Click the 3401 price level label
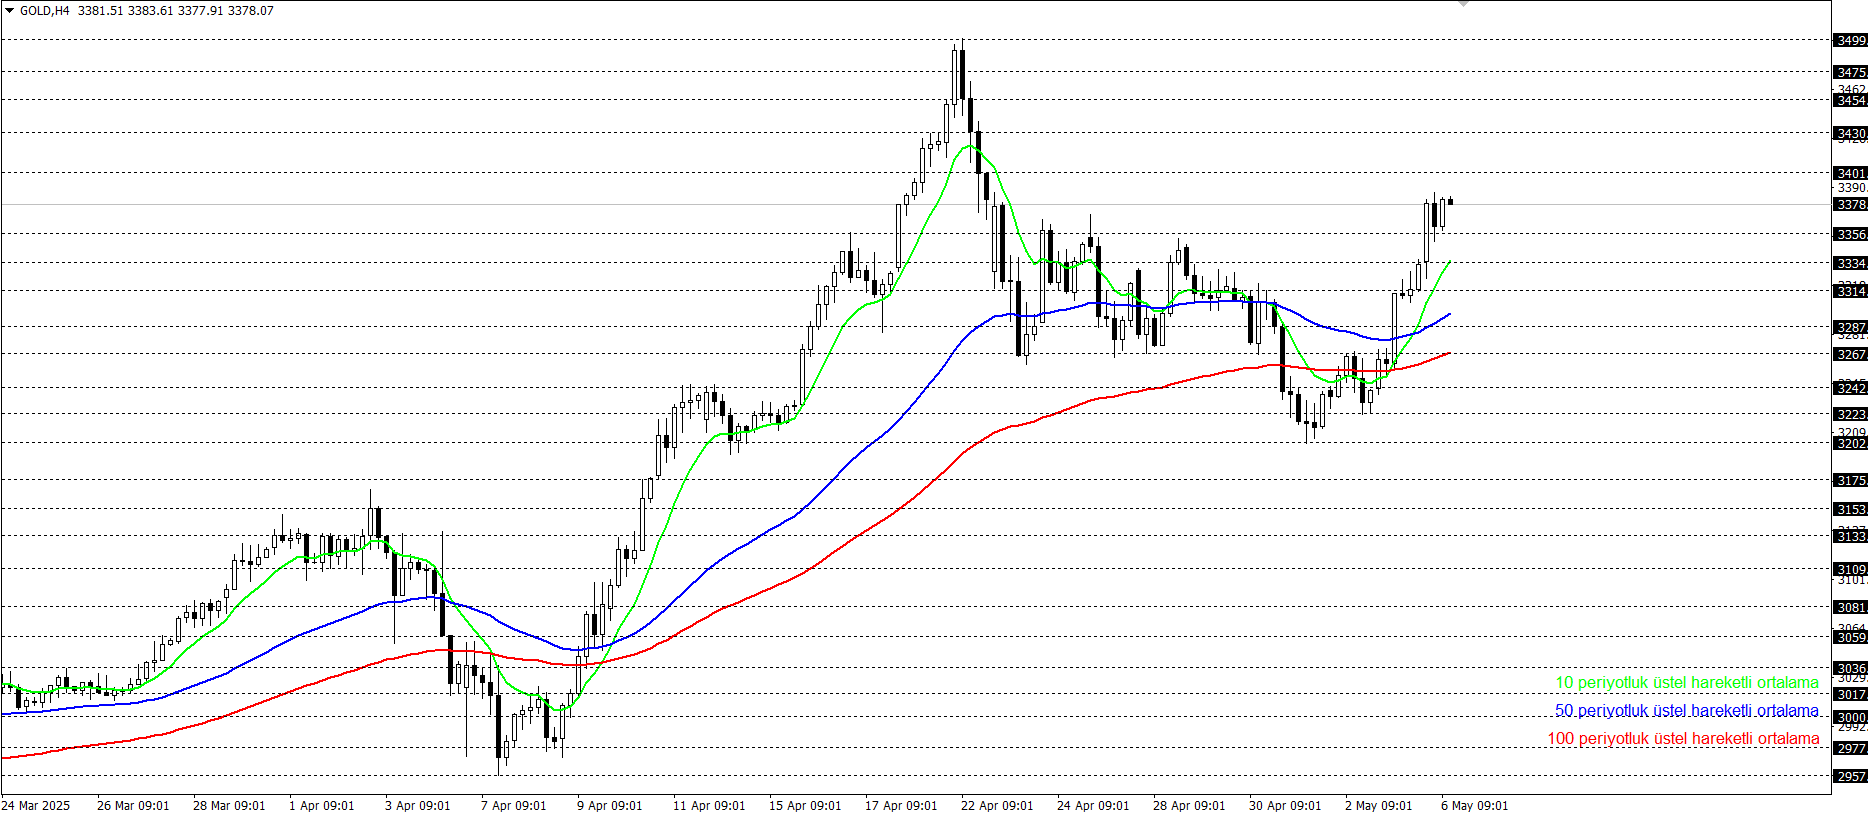 (x=1850, y=174)
